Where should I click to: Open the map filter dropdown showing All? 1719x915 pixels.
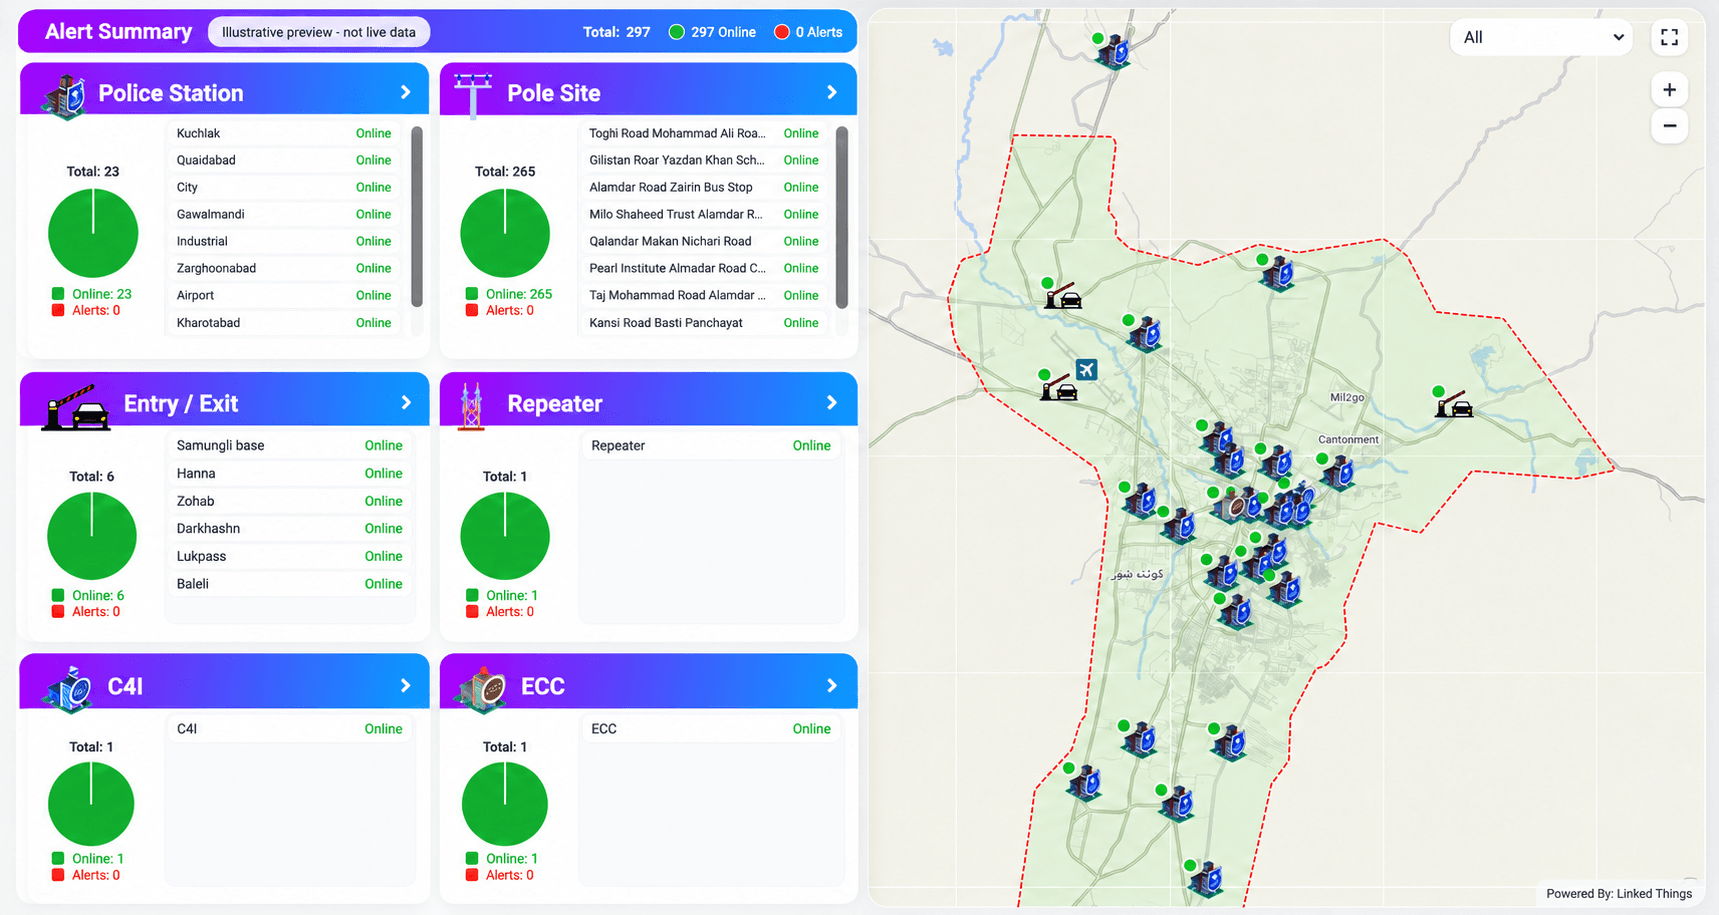point(1541,37)
